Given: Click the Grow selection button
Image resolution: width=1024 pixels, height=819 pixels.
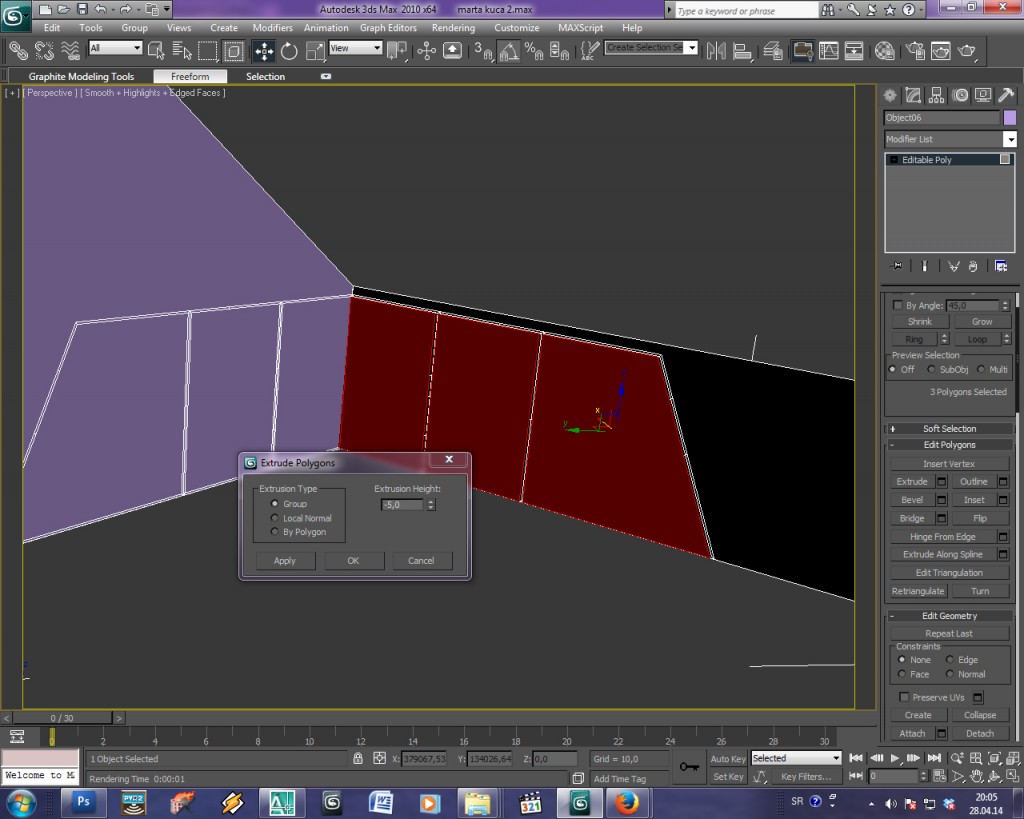Looking at the screenshot, I should pos(982,321).
